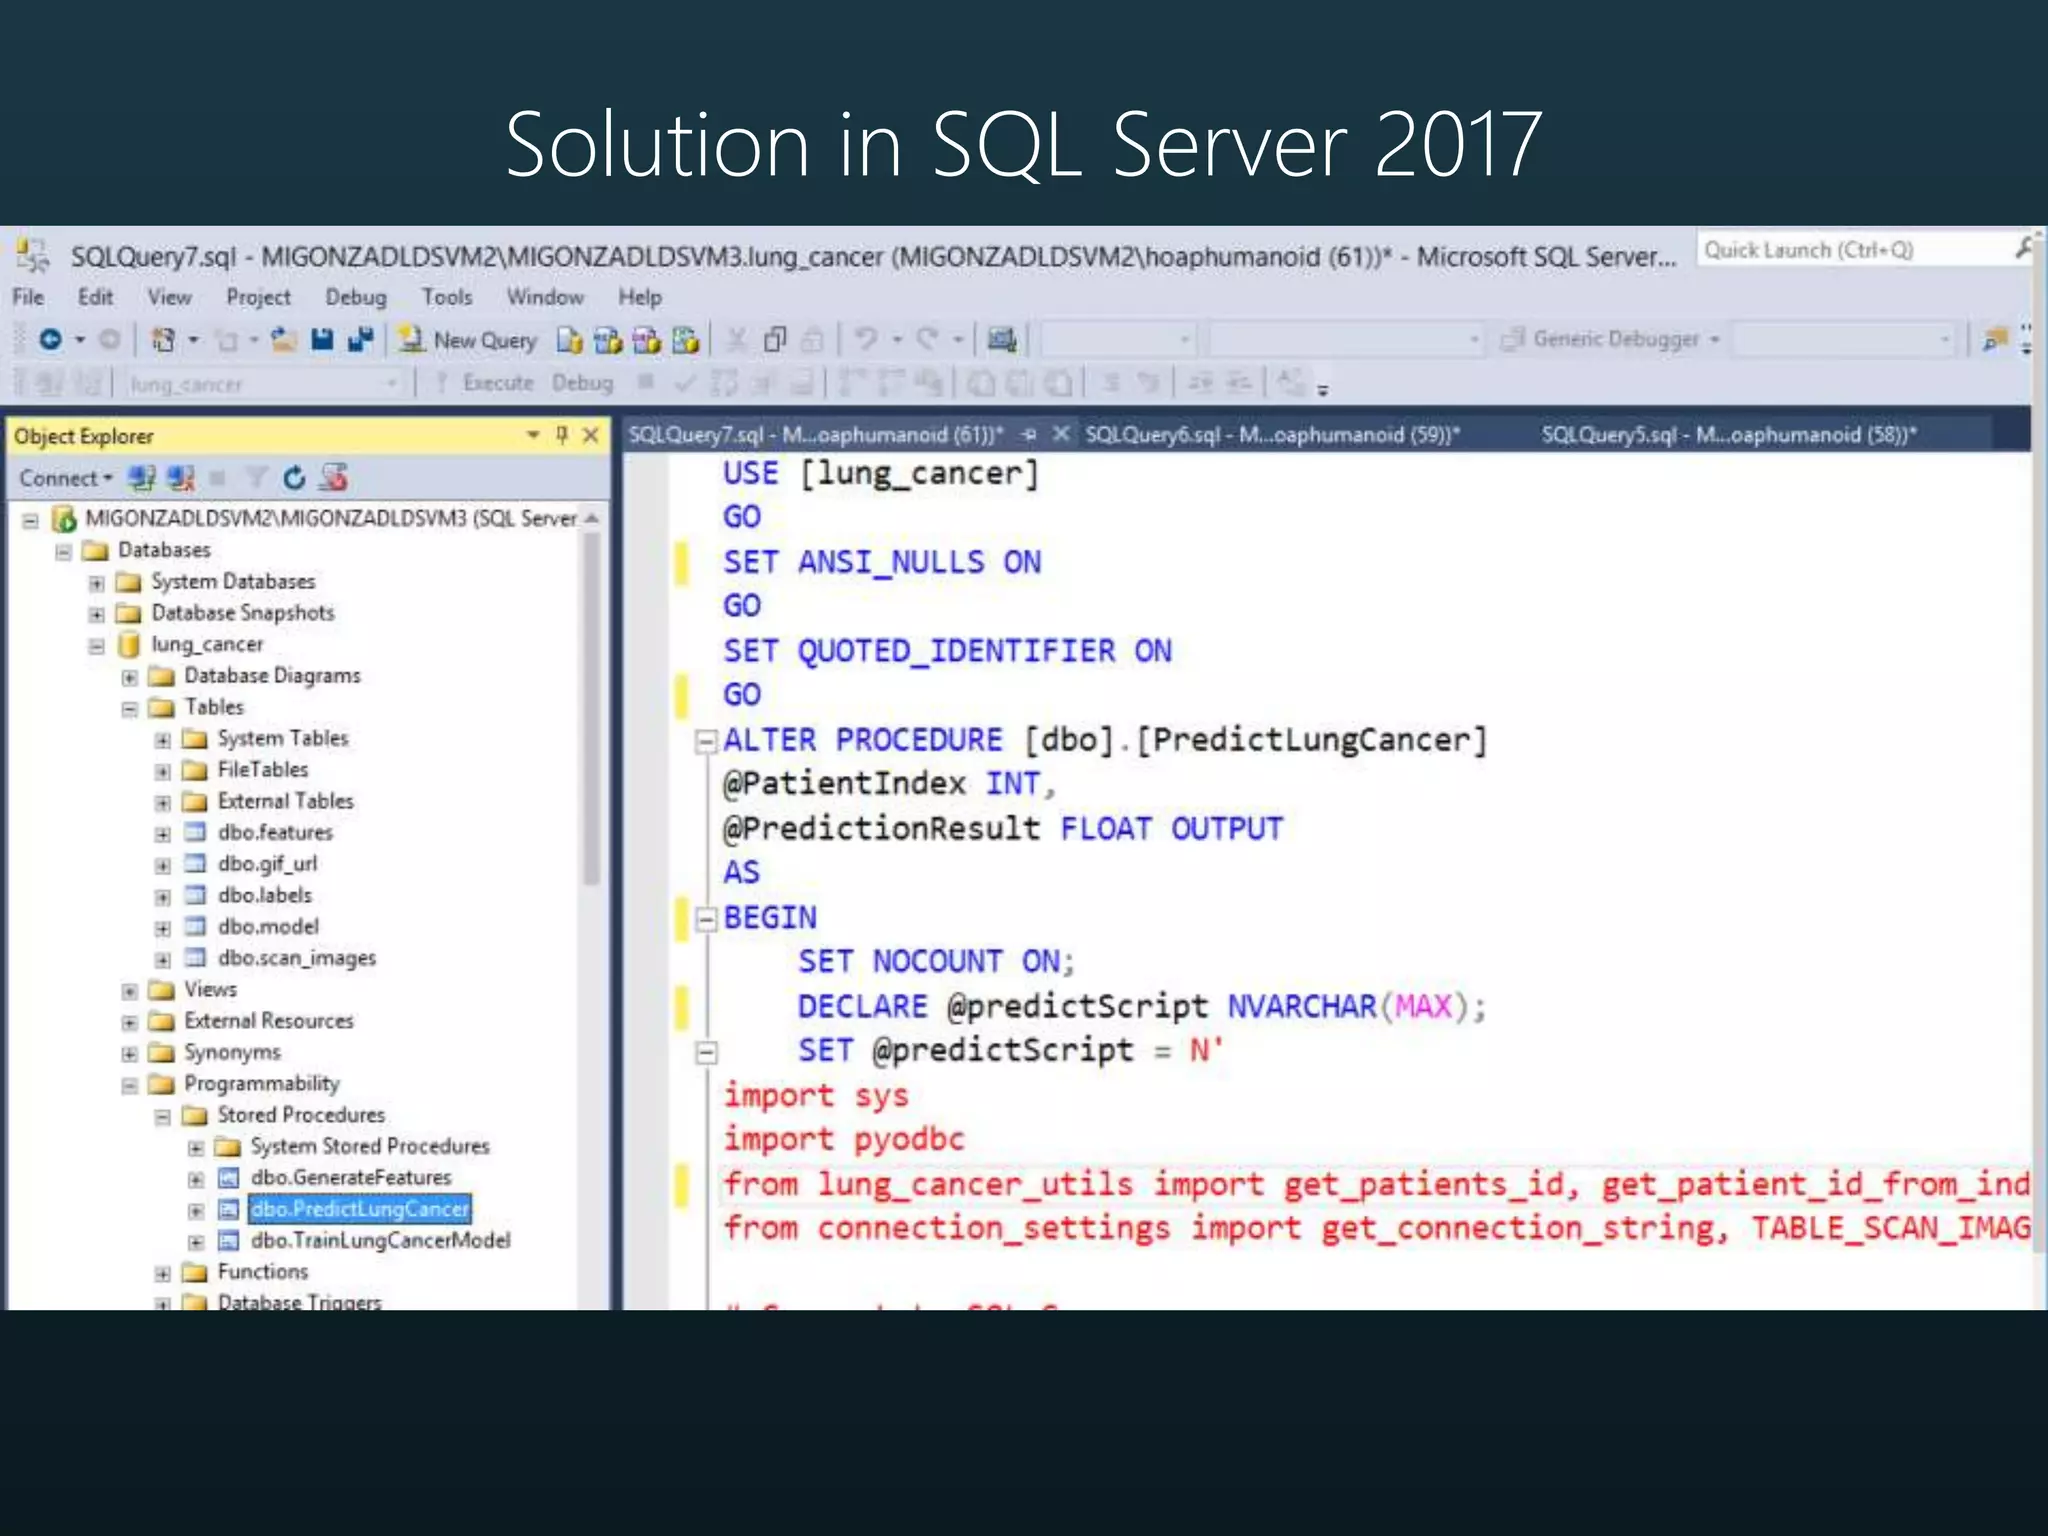The image size is (2048, 1536).
Task: Collapse the lung_cancer database node
Action: point(96,646)
